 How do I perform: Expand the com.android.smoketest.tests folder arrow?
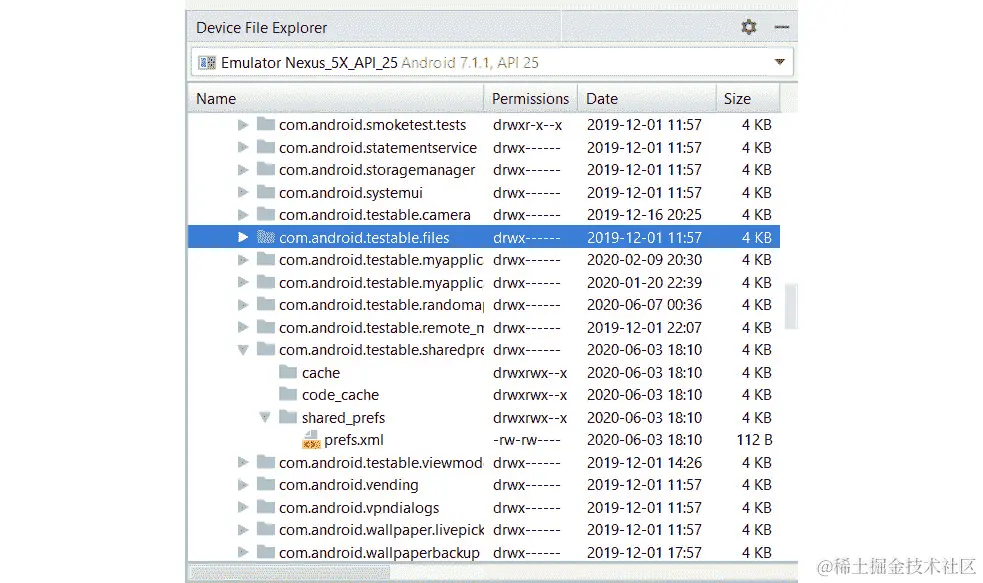pyautogui.click(x=243, y=125)
